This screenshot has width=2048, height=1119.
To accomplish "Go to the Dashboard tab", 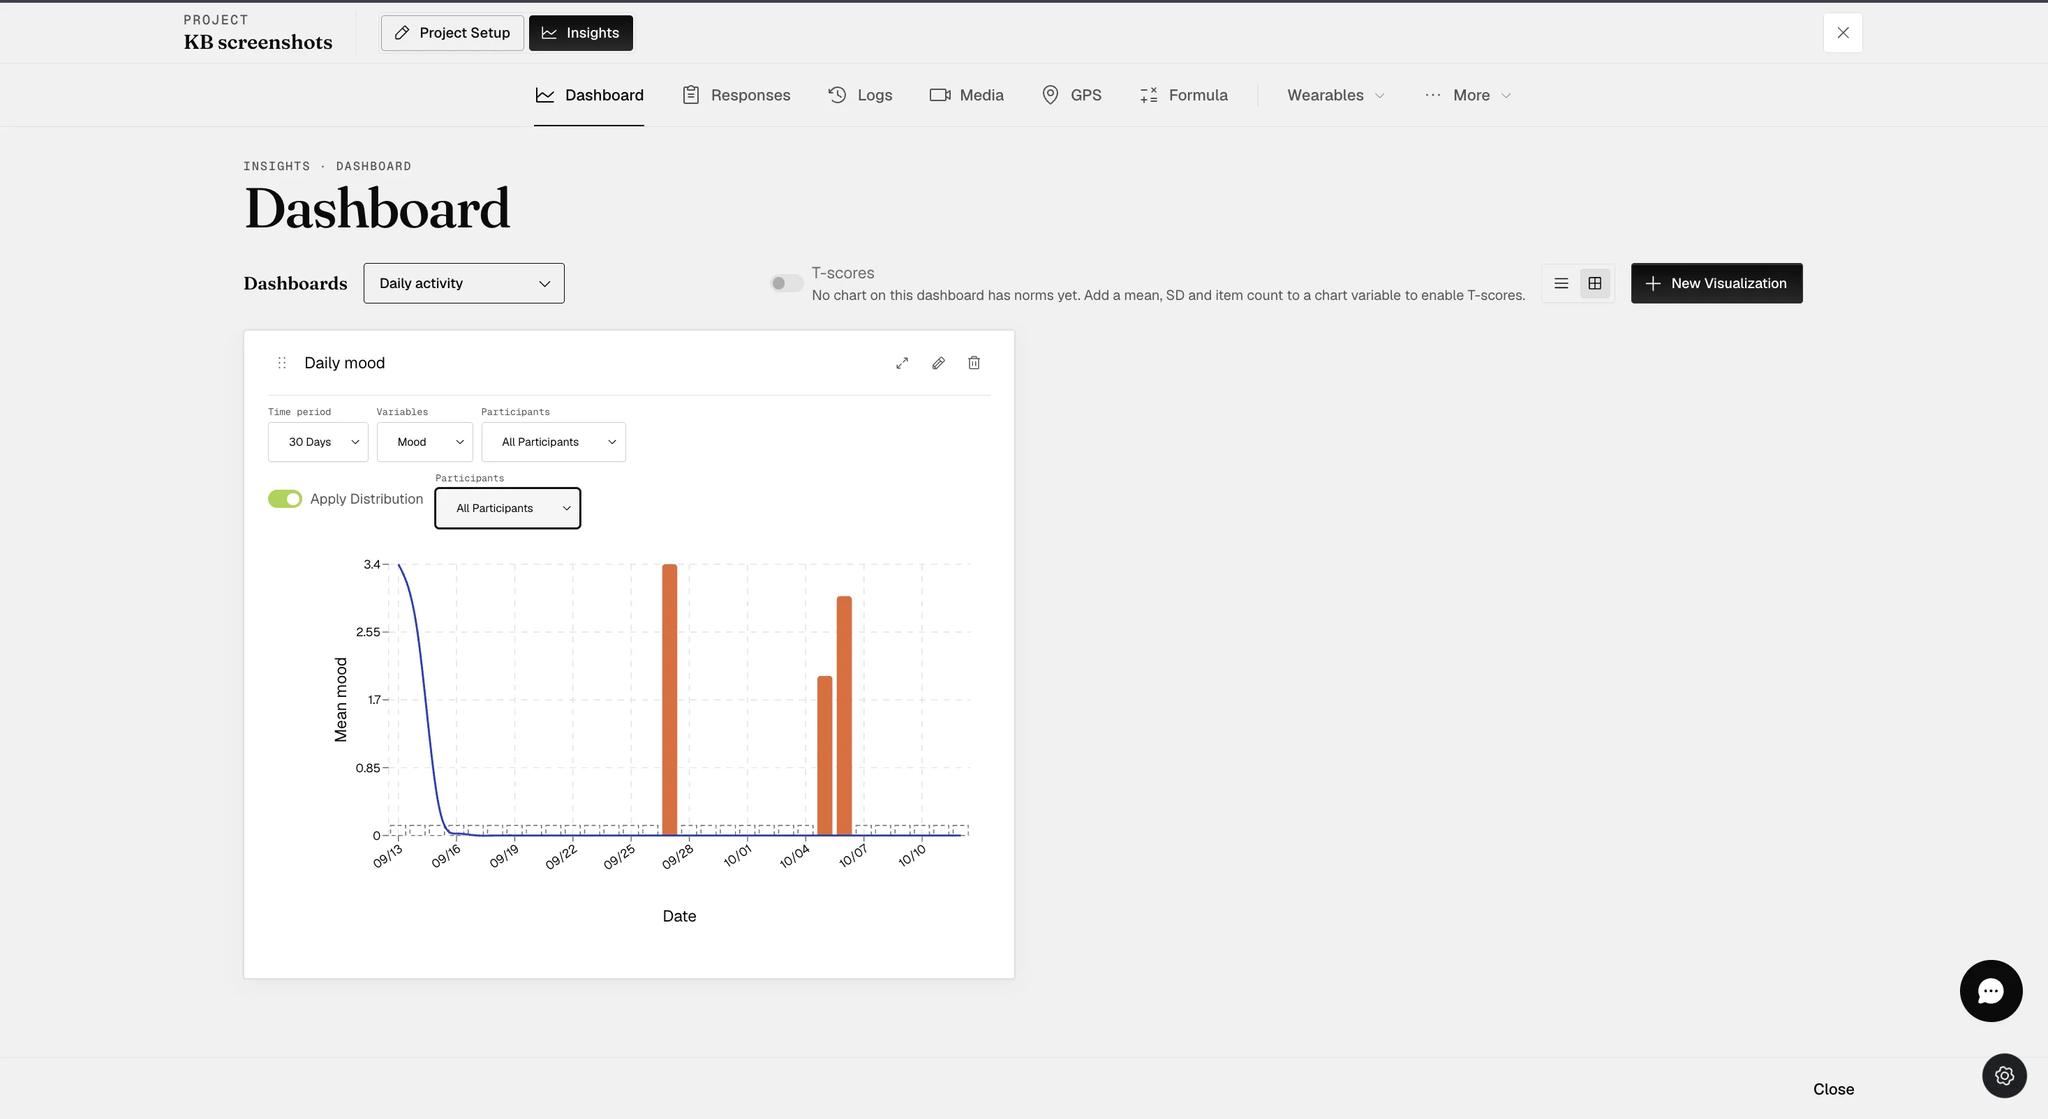I will pos(589,95).
